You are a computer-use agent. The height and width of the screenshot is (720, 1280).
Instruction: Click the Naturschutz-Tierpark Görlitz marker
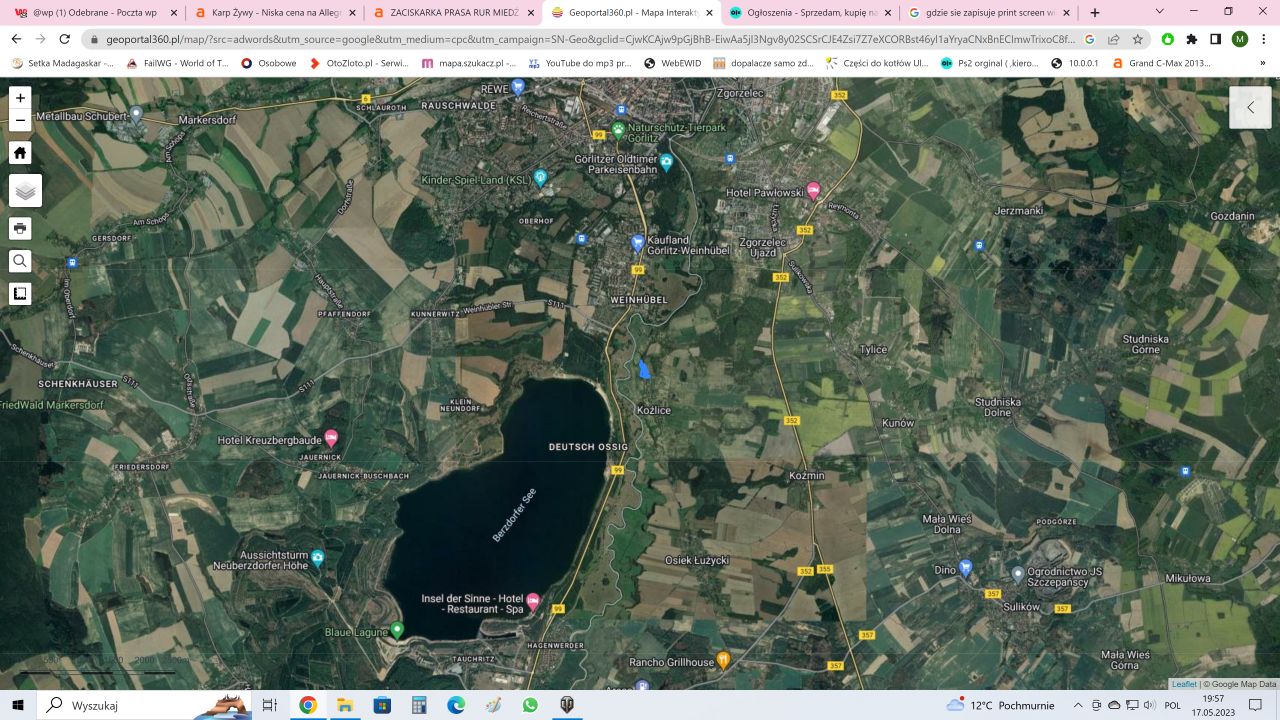(618, 130)
